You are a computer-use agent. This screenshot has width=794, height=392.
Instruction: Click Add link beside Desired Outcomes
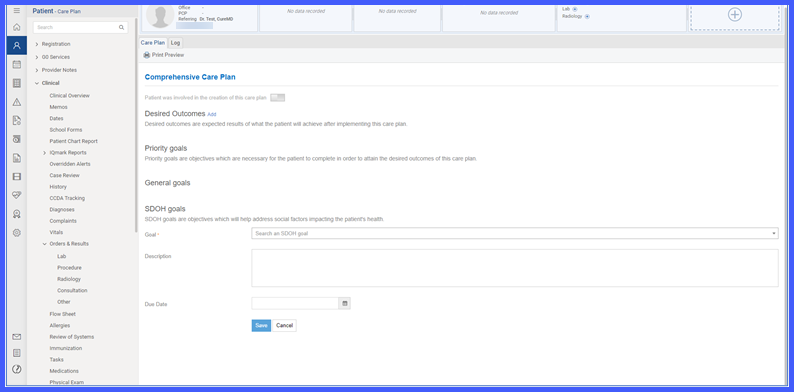click(212, 114)
